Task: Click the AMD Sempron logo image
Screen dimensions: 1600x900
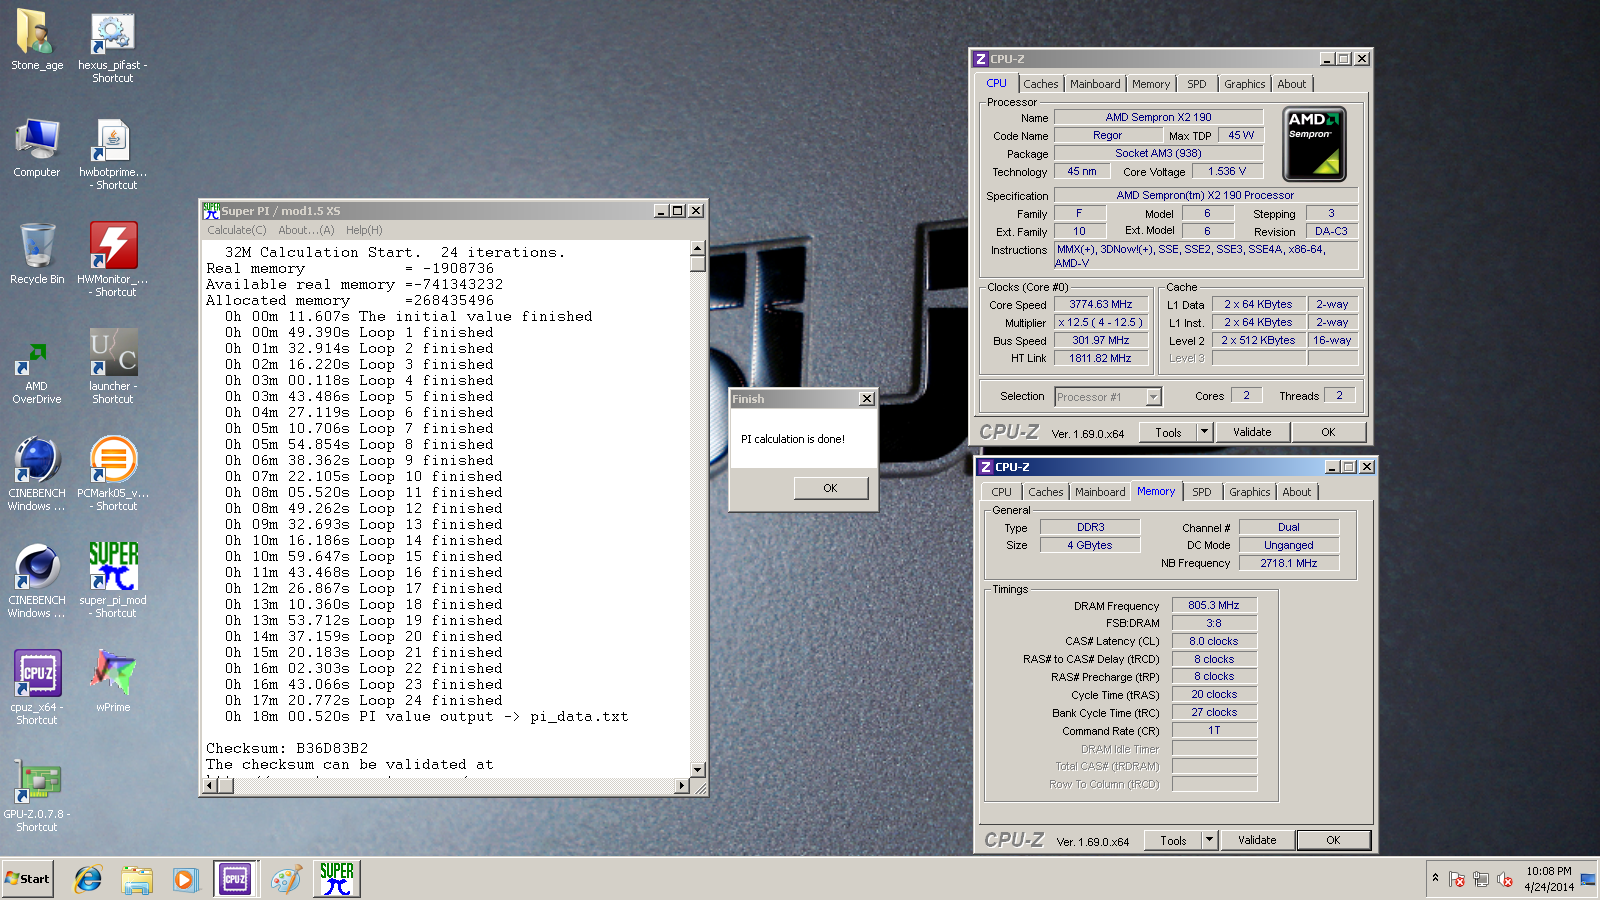Action: click(x=1314, y=144)
